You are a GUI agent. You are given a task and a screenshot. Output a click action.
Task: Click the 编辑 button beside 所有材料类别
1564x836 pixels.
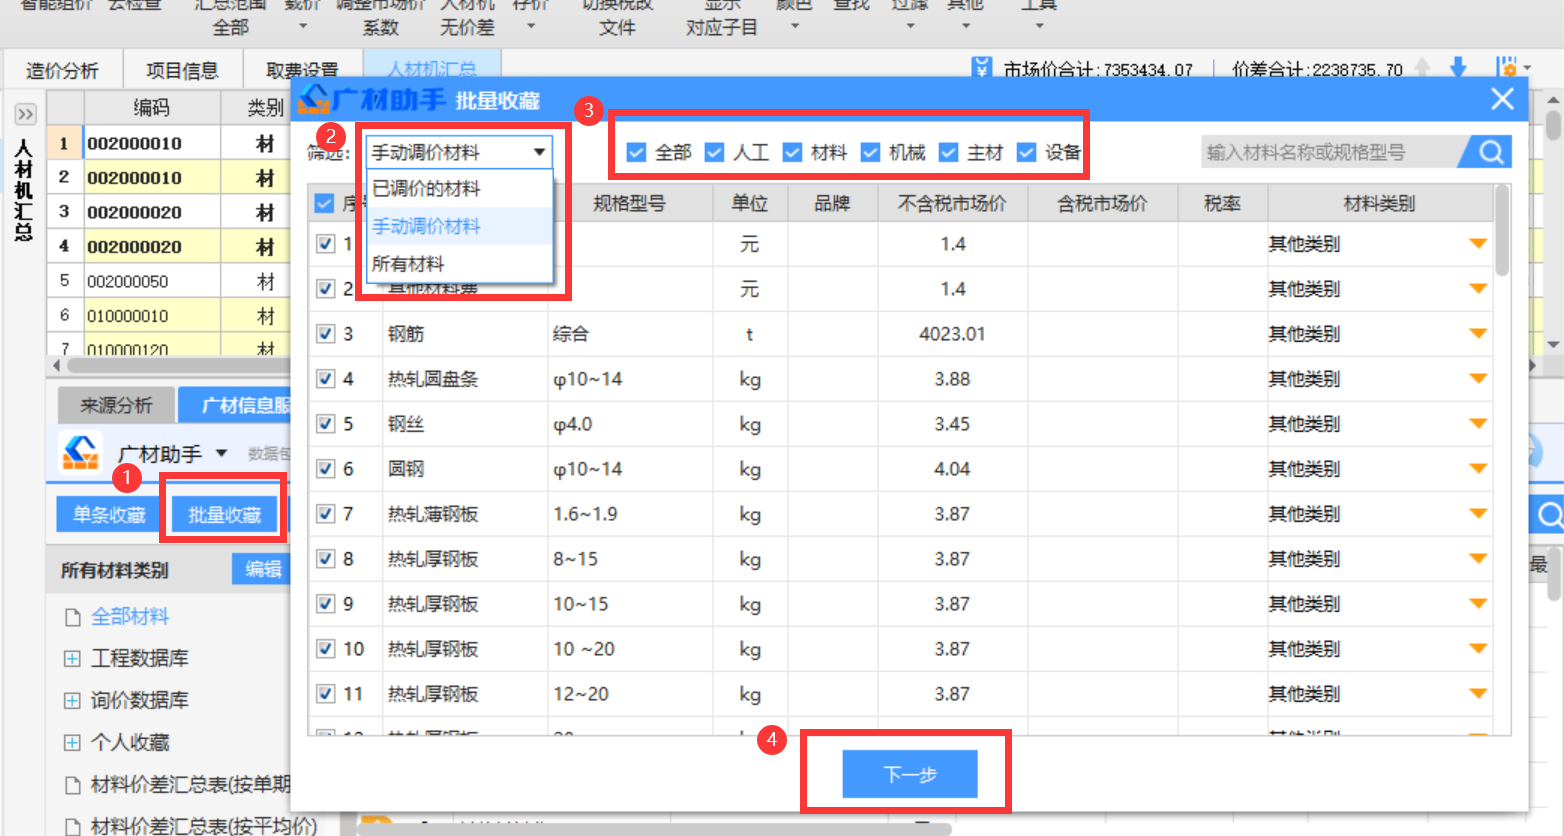click(x=261, y=569)
